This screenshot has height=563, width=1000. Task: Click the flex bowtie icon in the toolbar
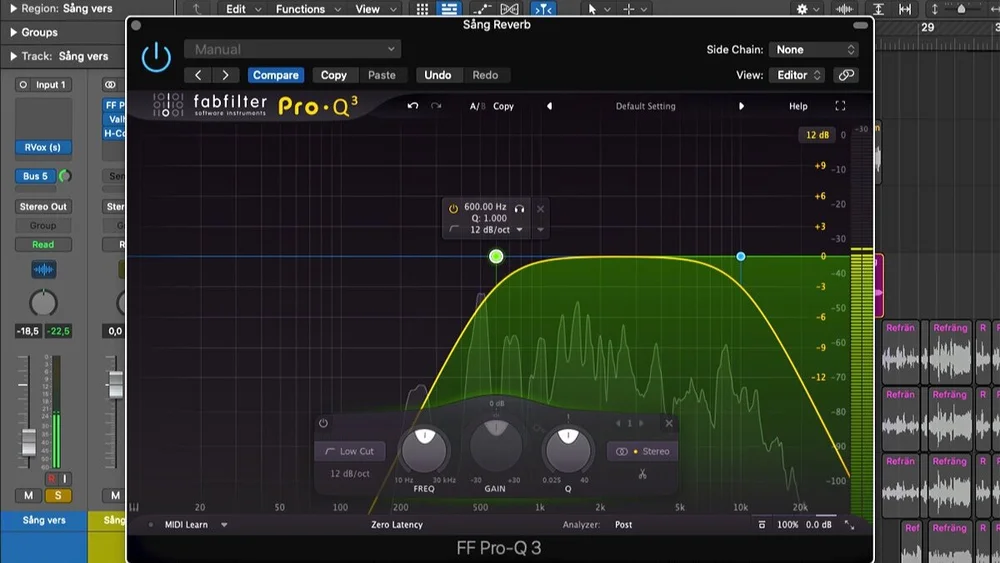[510, 9]
